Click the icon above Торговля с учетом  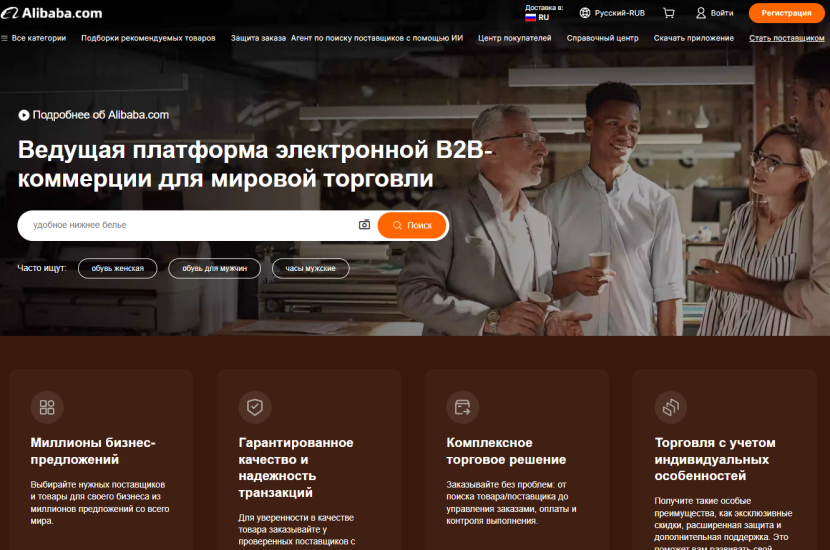tap(671, 407)
